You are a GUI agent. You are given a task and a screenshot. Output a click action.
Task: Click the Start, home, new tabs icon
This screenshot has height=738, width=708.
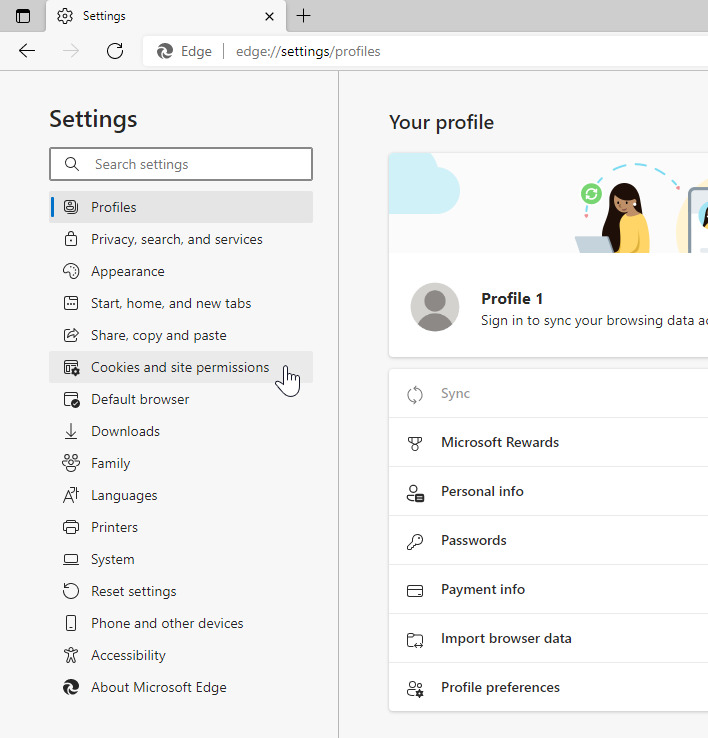(71, 303)
